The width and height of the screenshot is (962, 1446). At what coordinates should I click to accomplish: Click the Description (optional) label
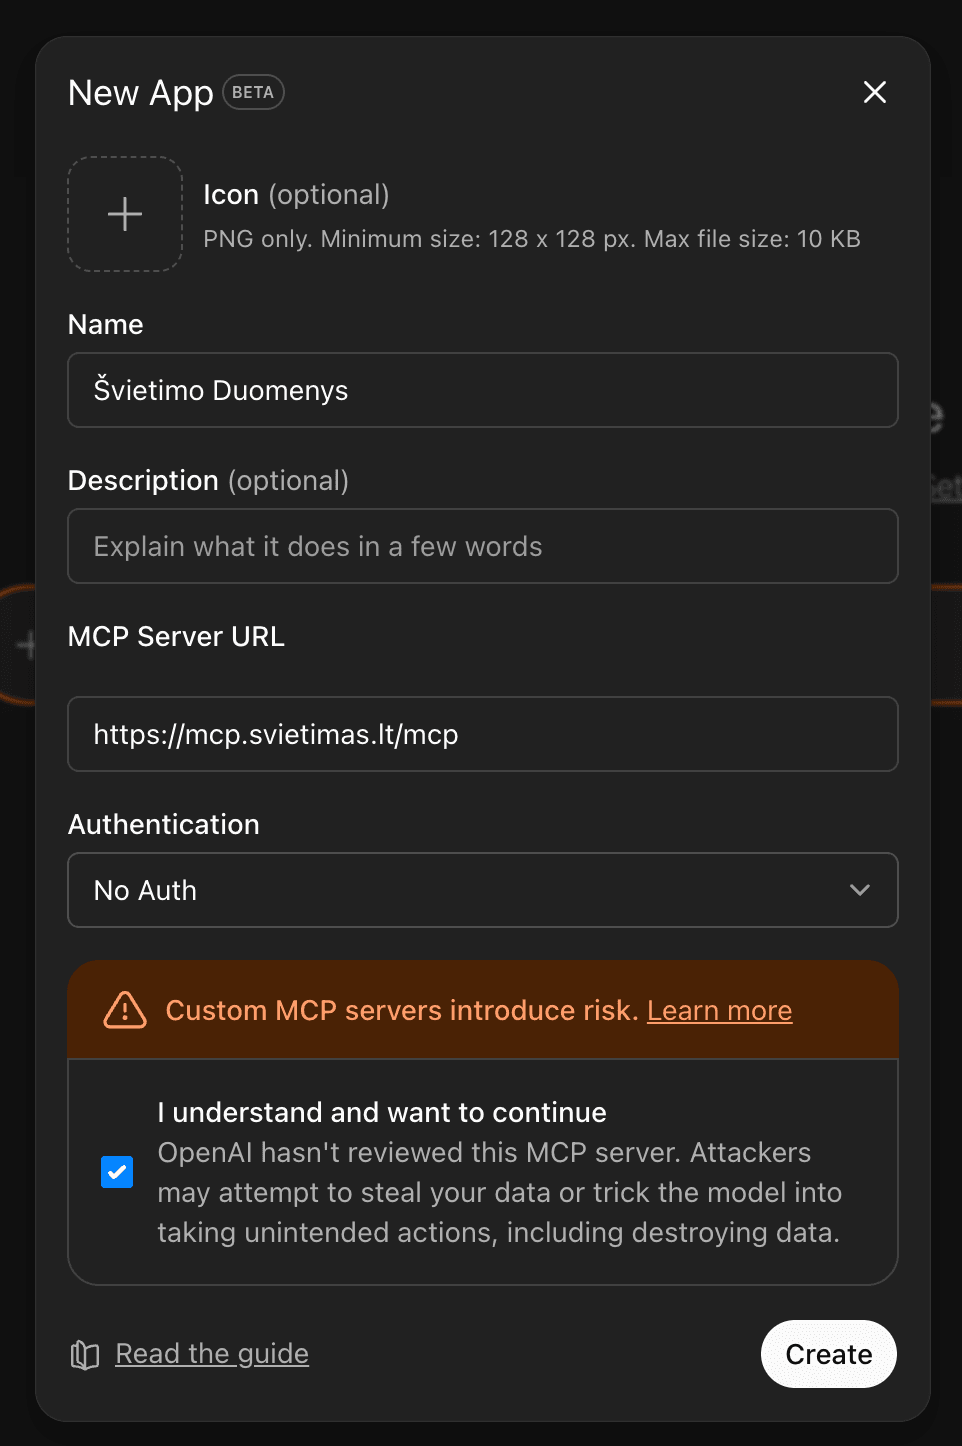click(209, 481)
